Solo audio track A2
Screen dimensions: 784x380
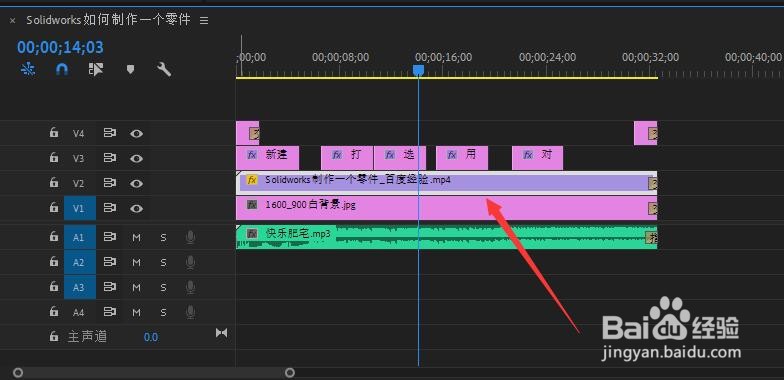click(x=163, y=262)
